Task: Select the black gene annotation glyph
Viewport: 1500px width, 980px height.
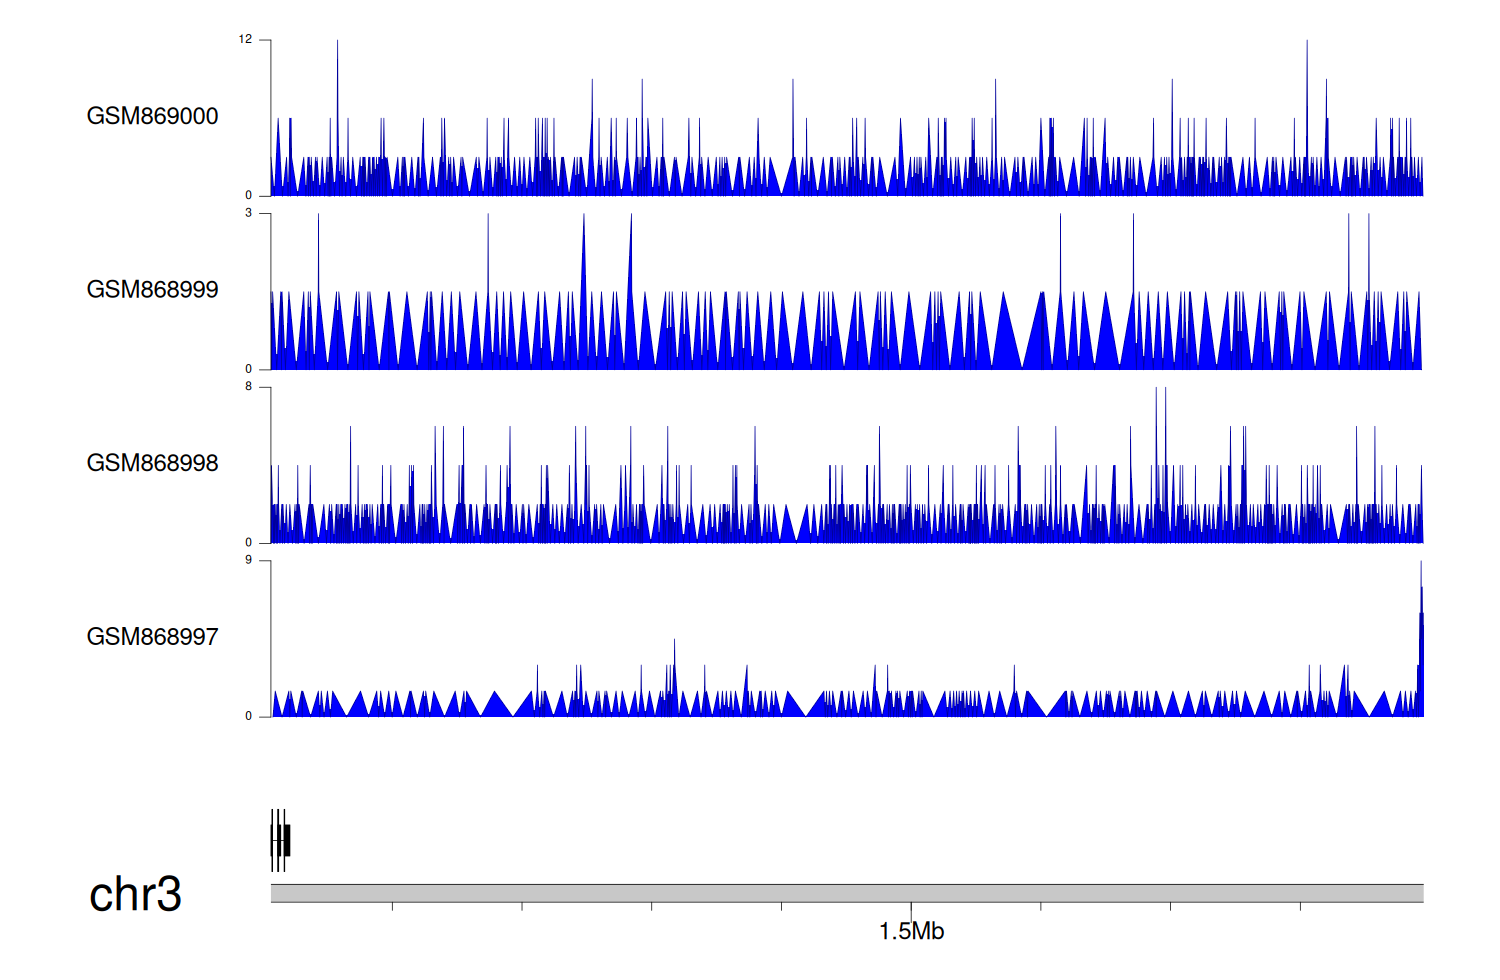Action: tap(280, 840)
